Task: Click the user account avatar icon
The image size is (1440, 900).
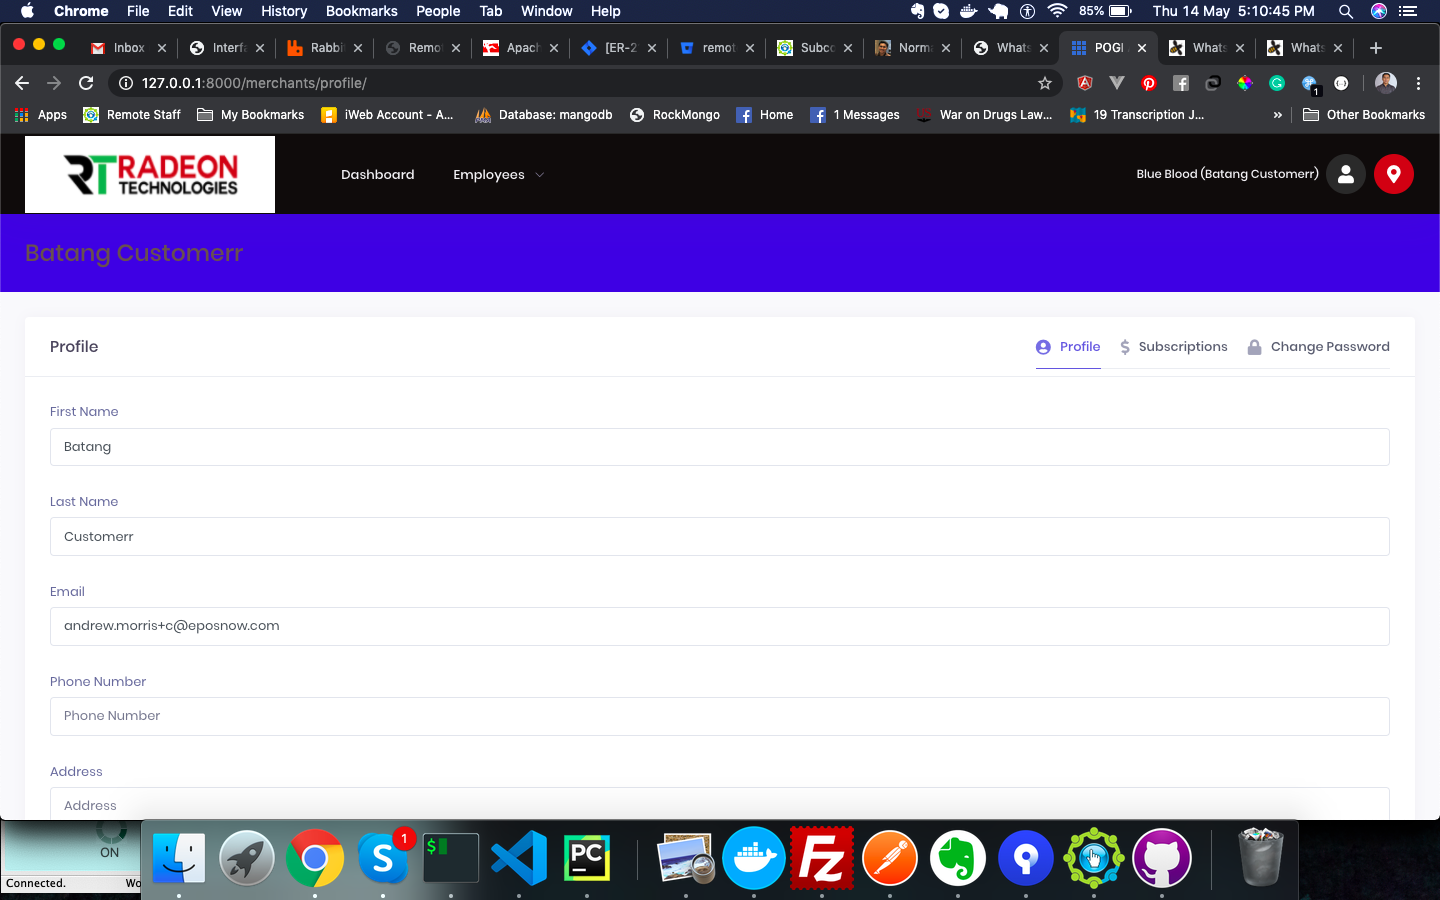Action: coord(1345,174)
